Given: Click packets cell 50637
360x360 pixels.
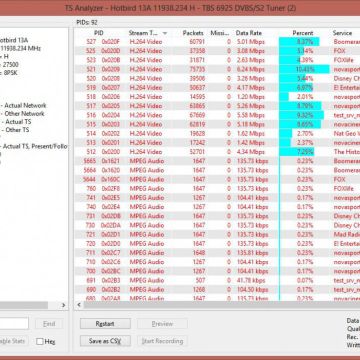Looking at the screenshot, I should tap(197, 88).
